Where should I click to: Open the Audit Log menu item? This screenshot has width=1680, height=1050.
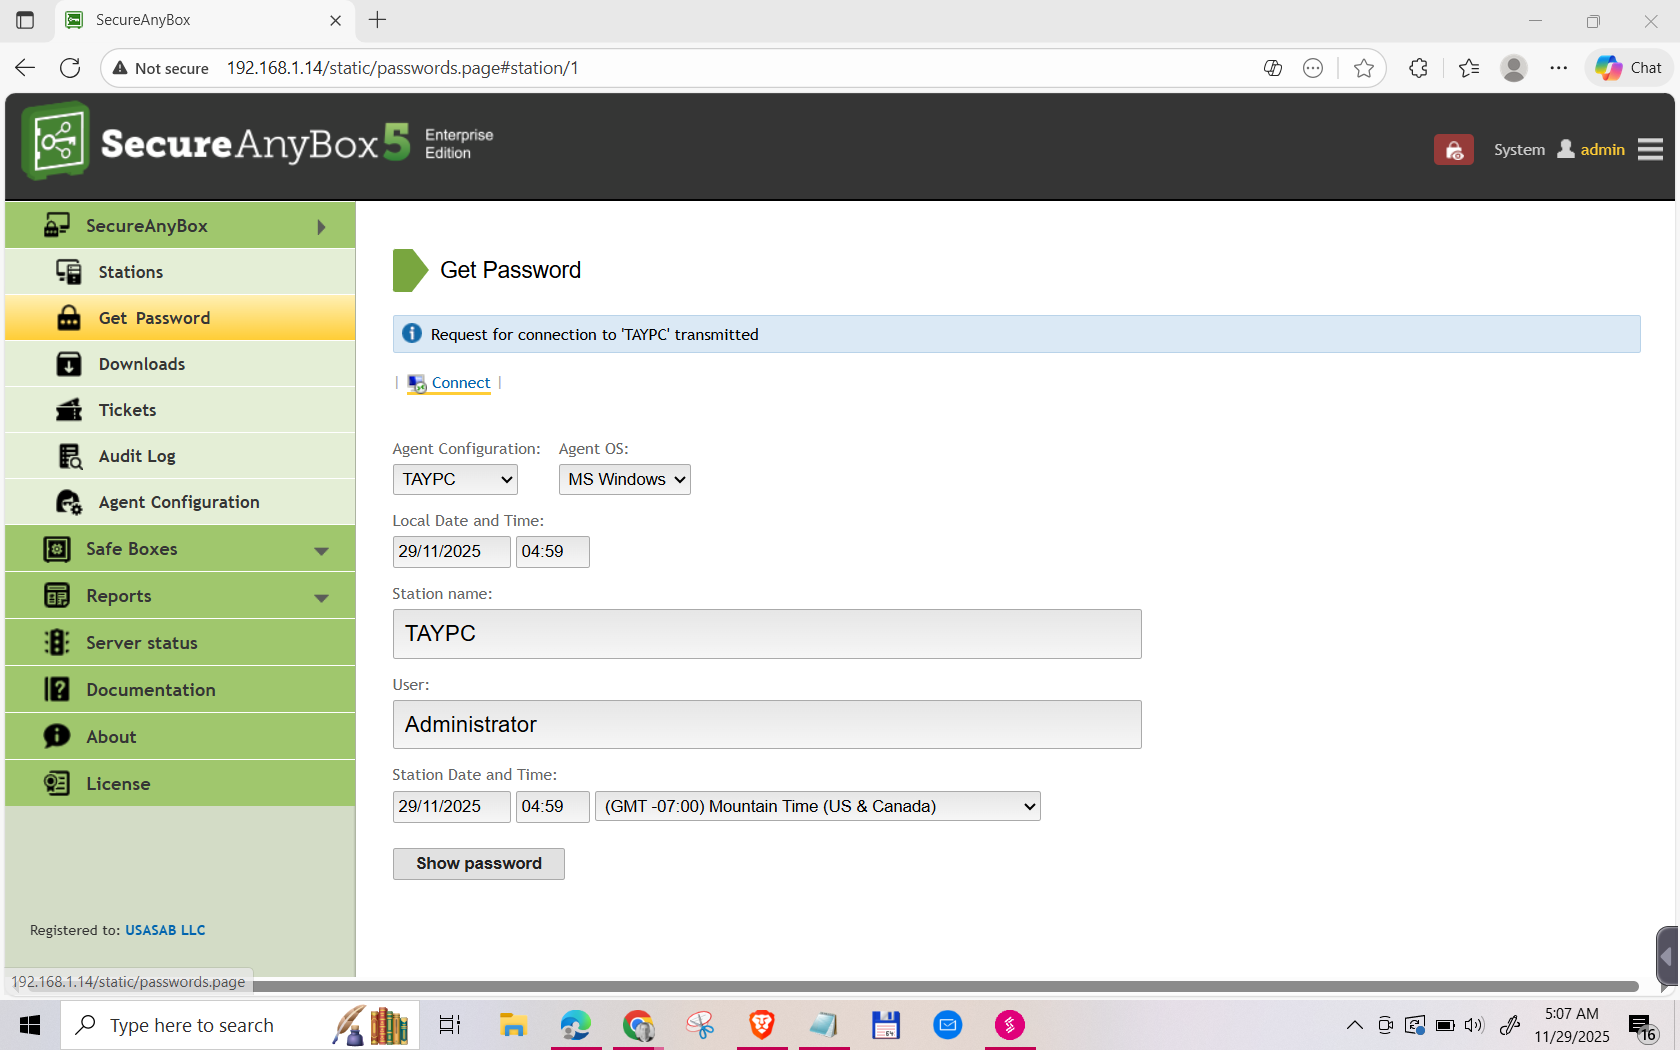180,456
